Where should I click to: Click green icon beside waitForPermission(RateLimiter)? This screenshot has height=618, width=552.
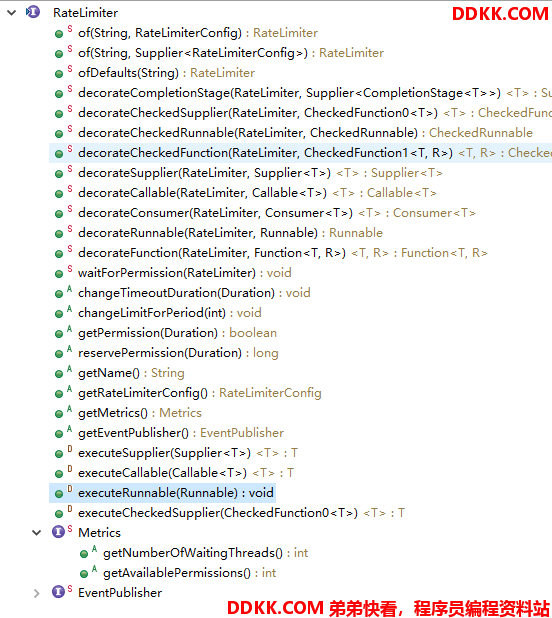pos(59,274)
